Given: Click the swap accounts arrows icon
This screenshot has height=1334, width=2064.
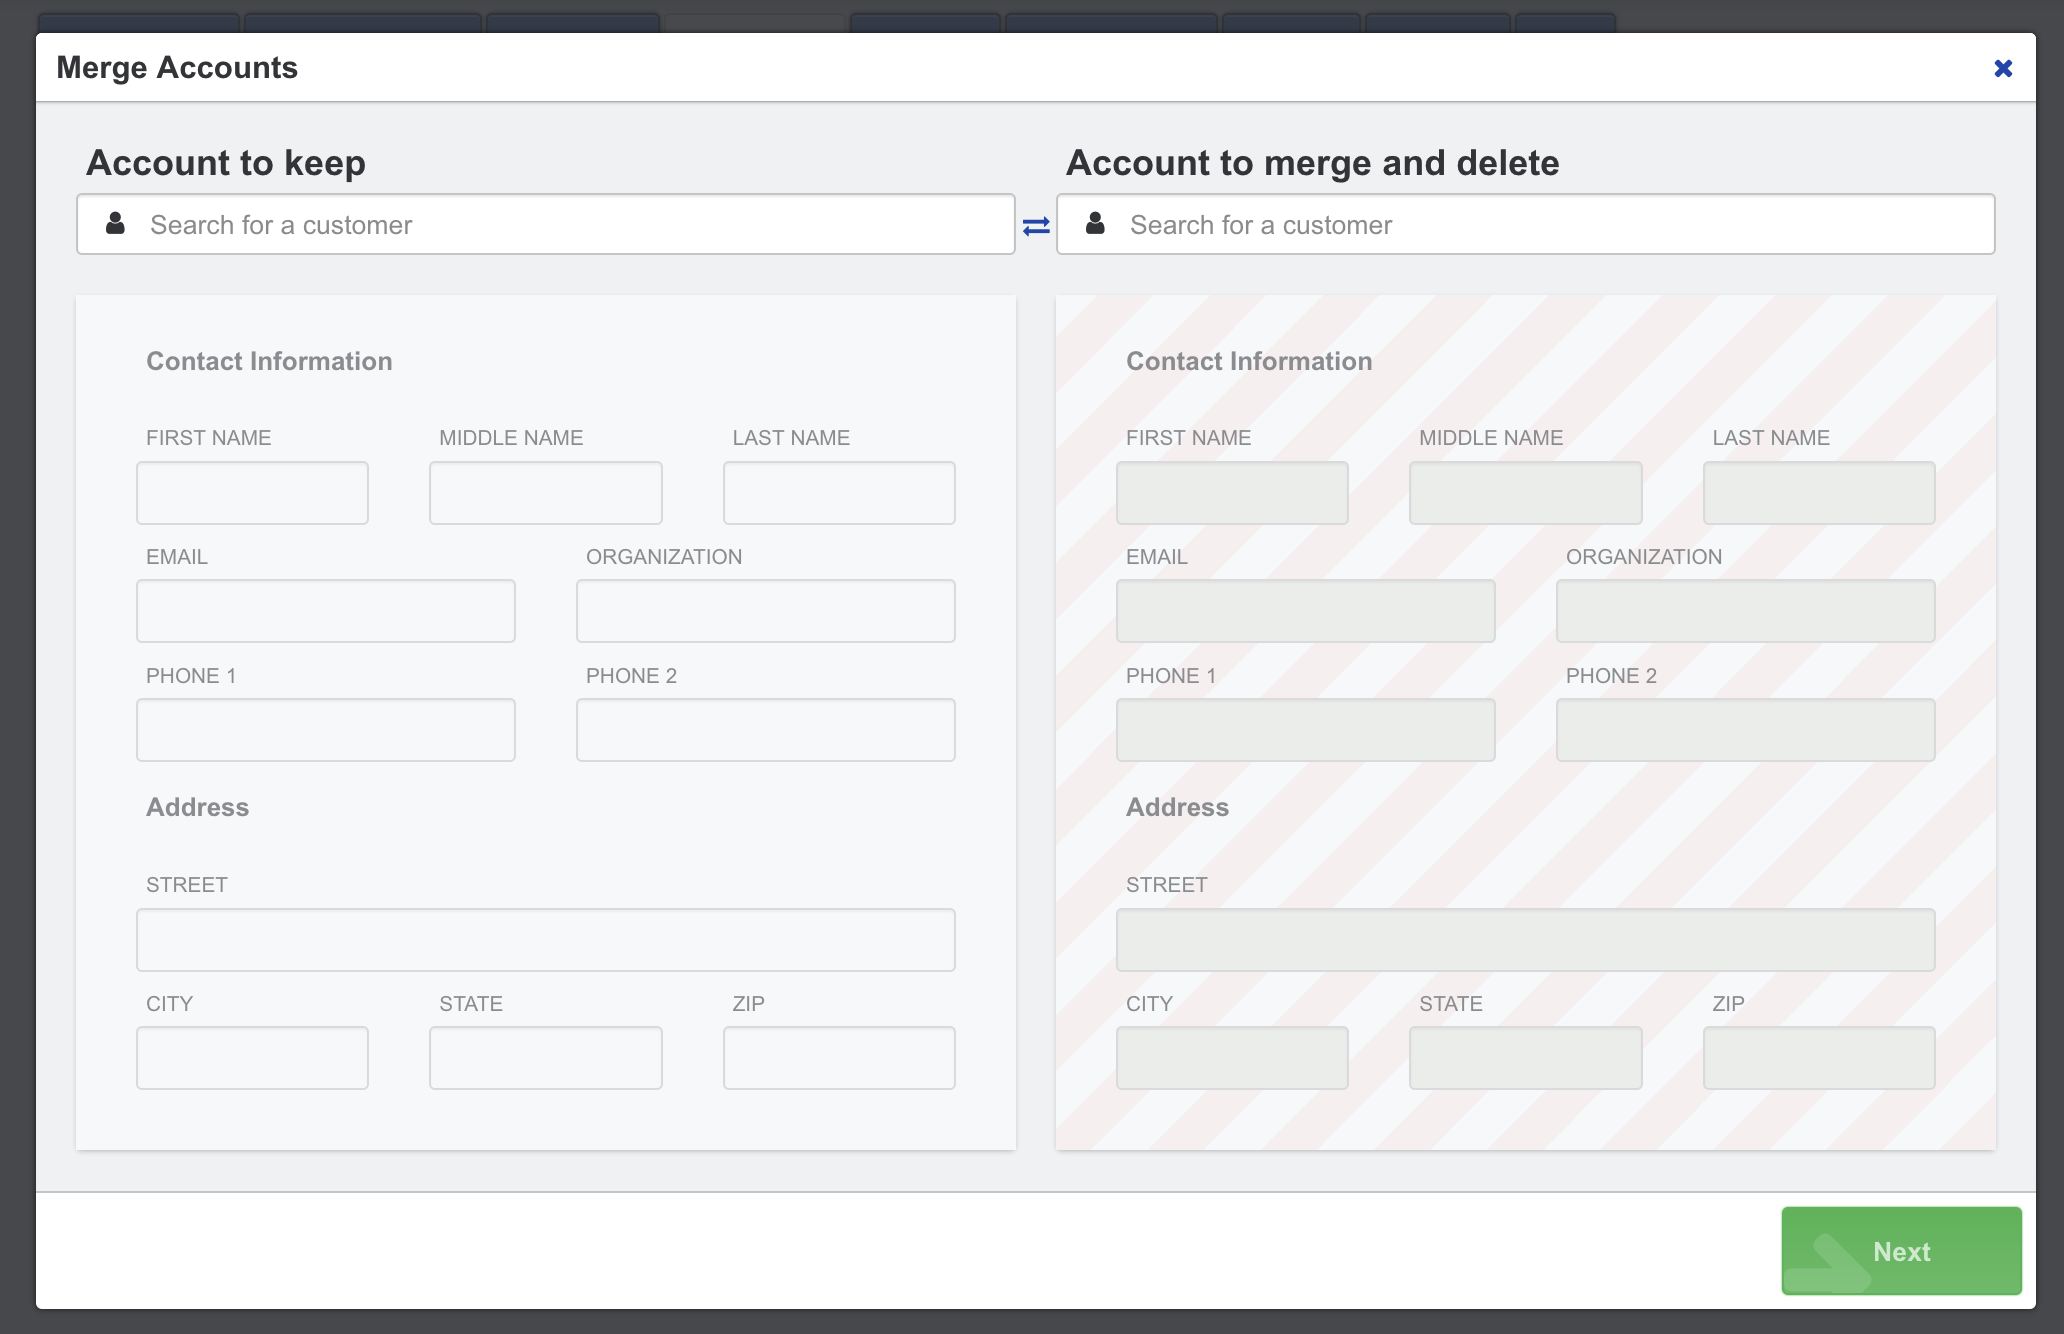Looking at the screenshot, I should pyautogui.click(x=1036, y=226).
